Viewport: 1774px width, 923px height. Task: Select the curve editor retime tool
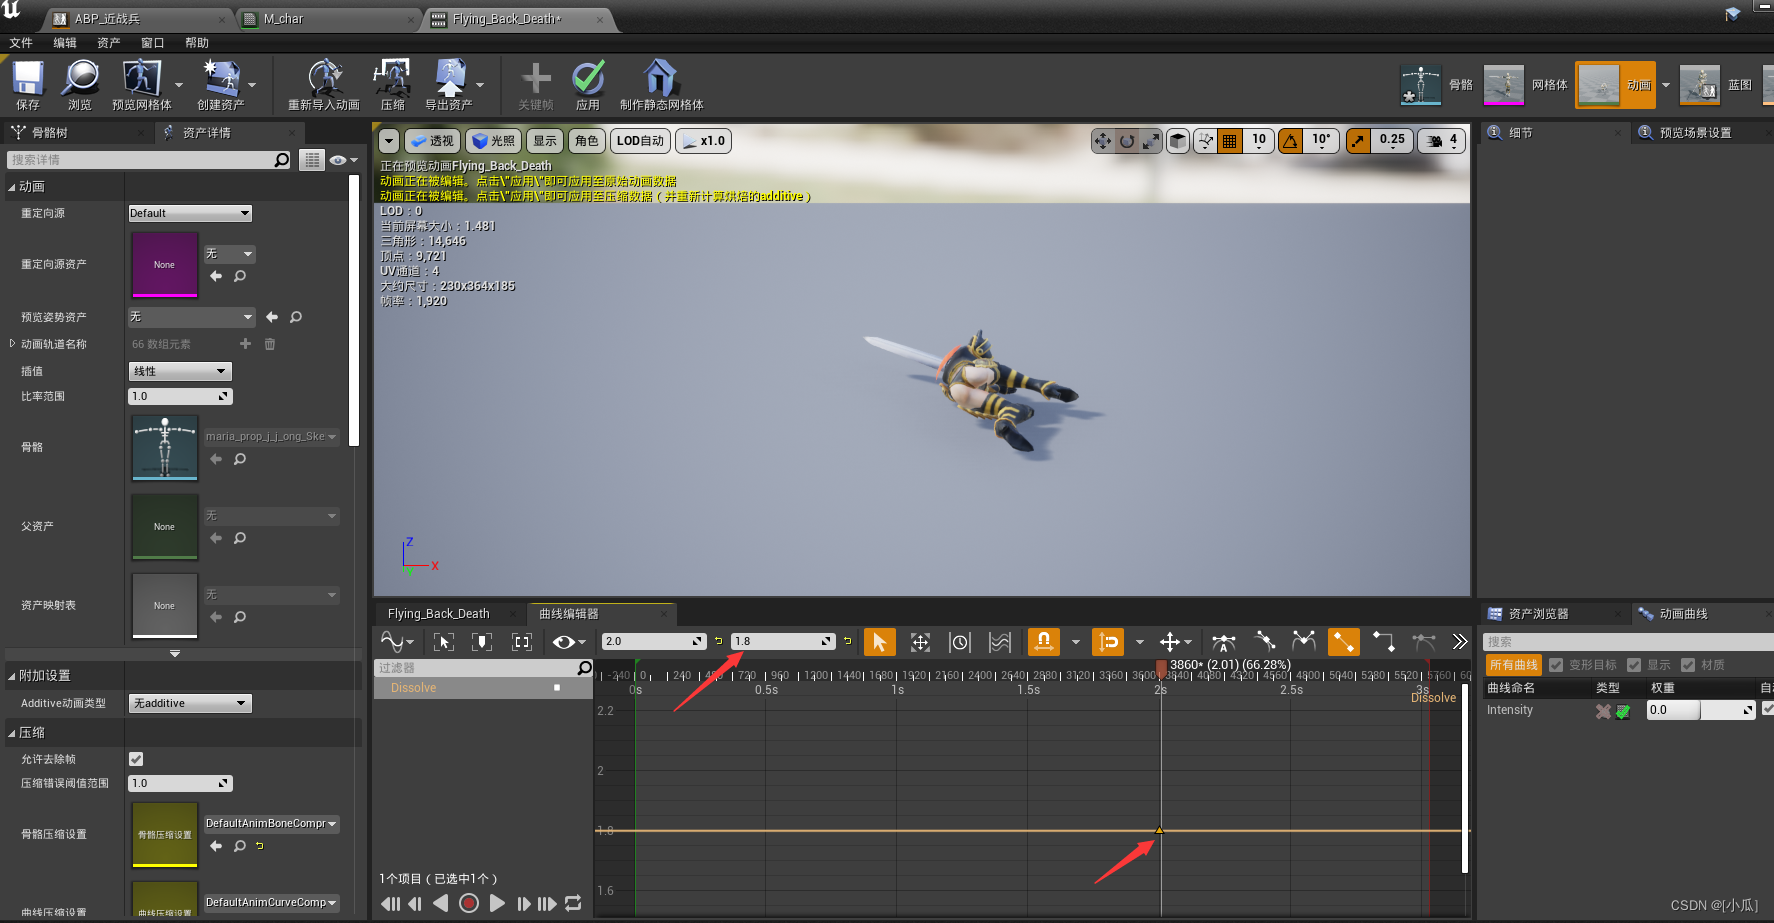tap(960, 642)
